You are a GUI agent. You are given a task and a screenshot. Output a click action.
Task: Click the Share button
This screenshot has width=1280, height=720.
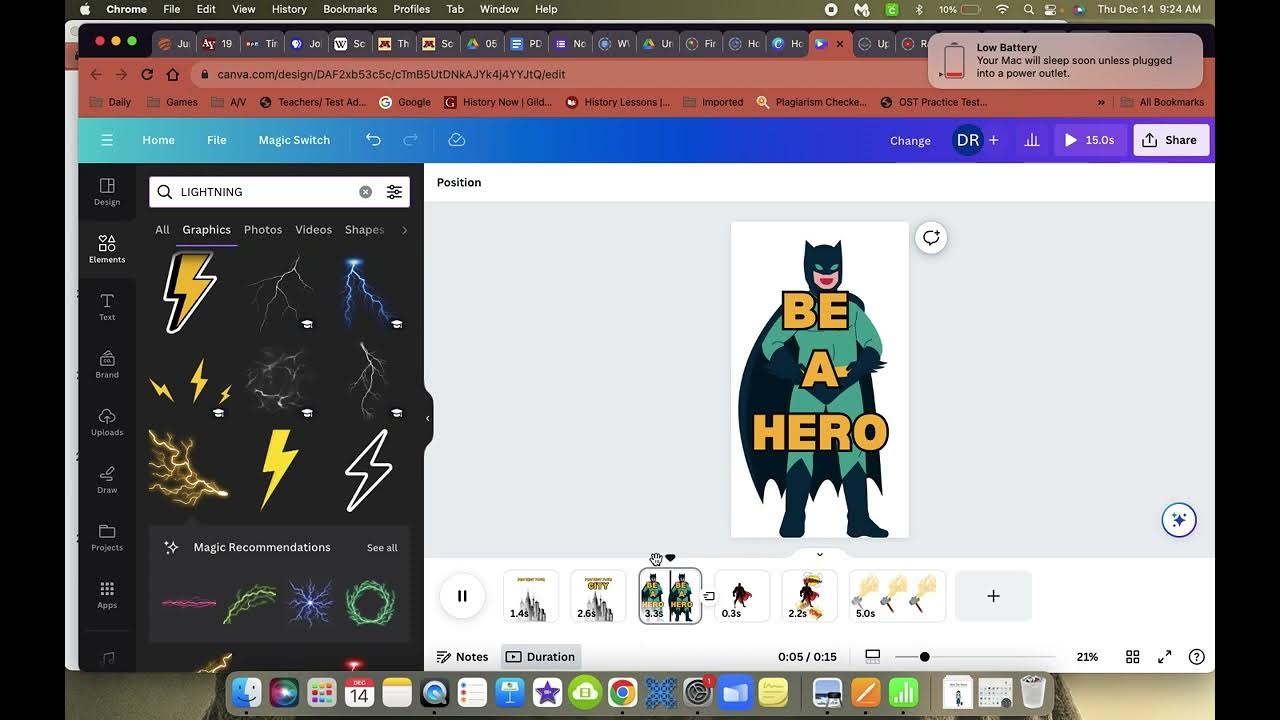[x=1170, y=140]
